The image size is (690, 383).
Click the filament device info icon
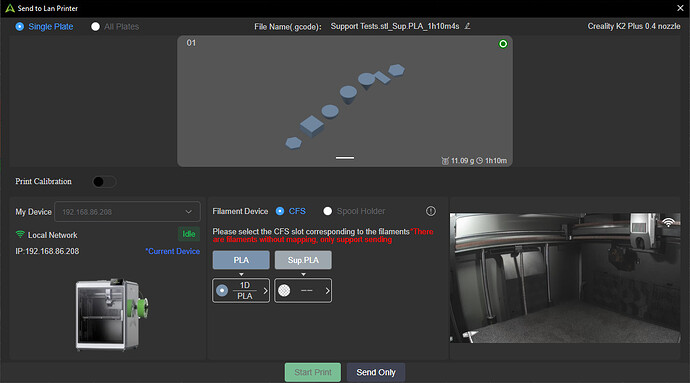431,211
